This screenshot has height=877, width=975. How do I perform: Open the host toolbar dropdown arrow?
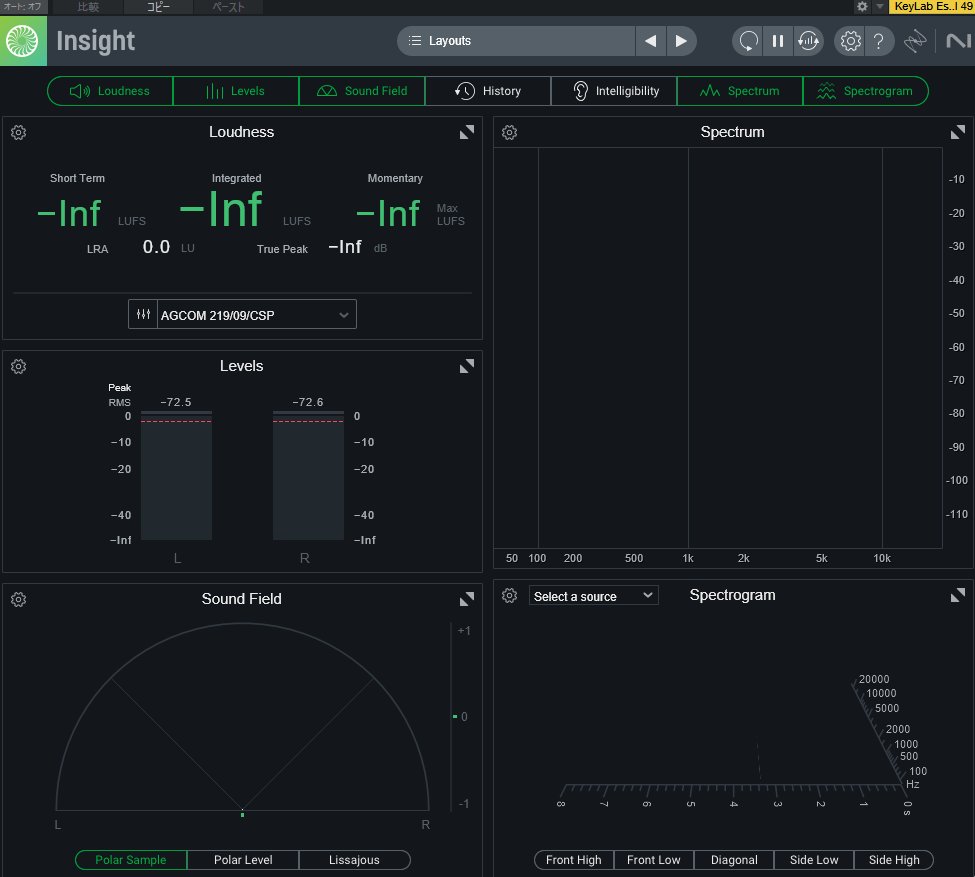pos(879,6)
